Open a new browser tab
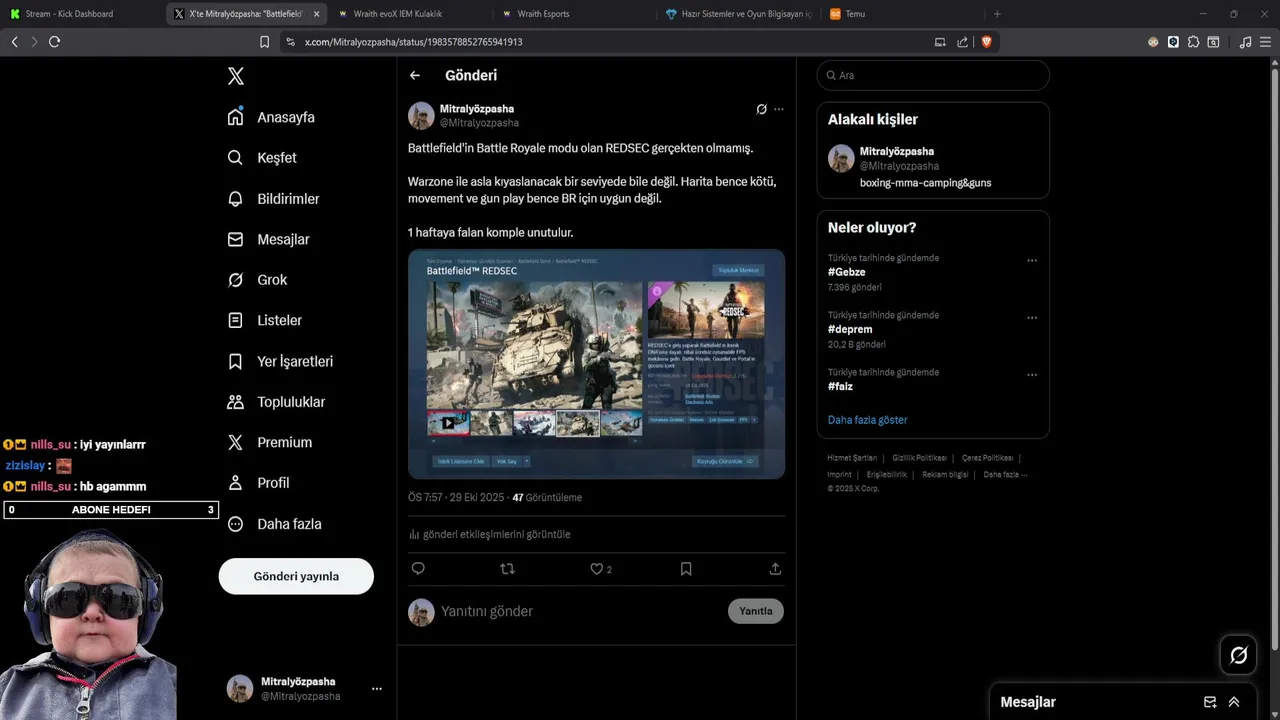The width and height of the screenshot is (1280, 720). [x=997, y=14]
